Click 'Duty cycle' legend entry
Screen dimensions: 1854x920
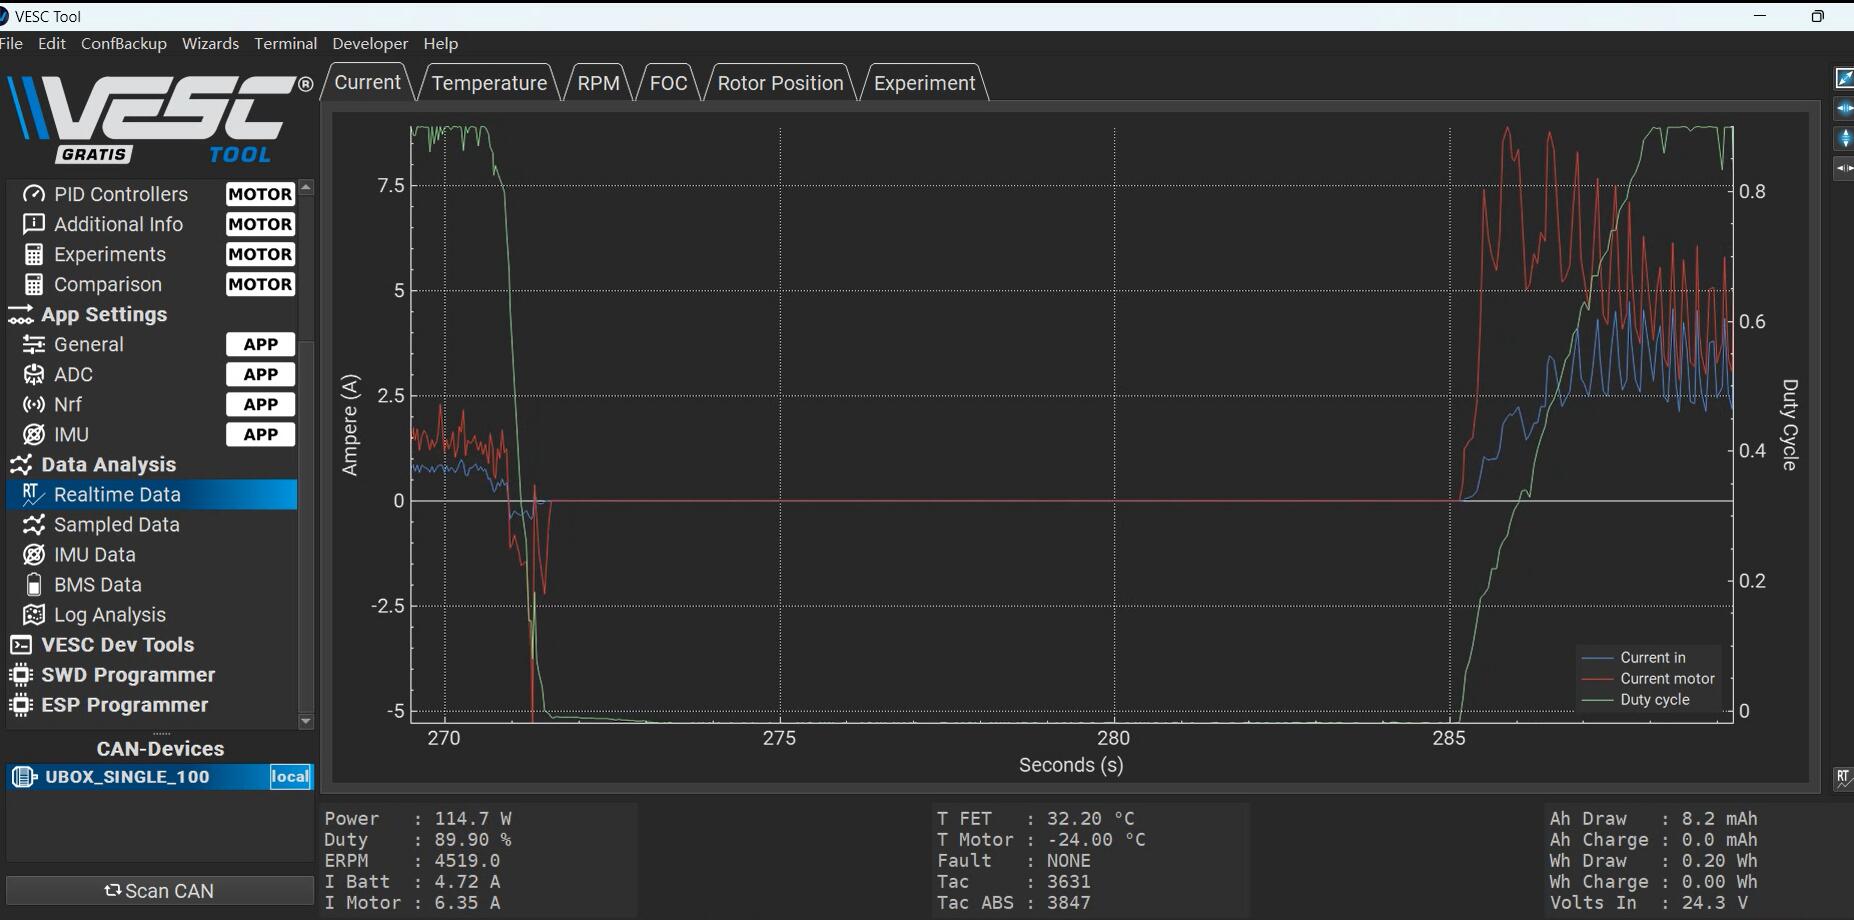[x=1637, y=700]
